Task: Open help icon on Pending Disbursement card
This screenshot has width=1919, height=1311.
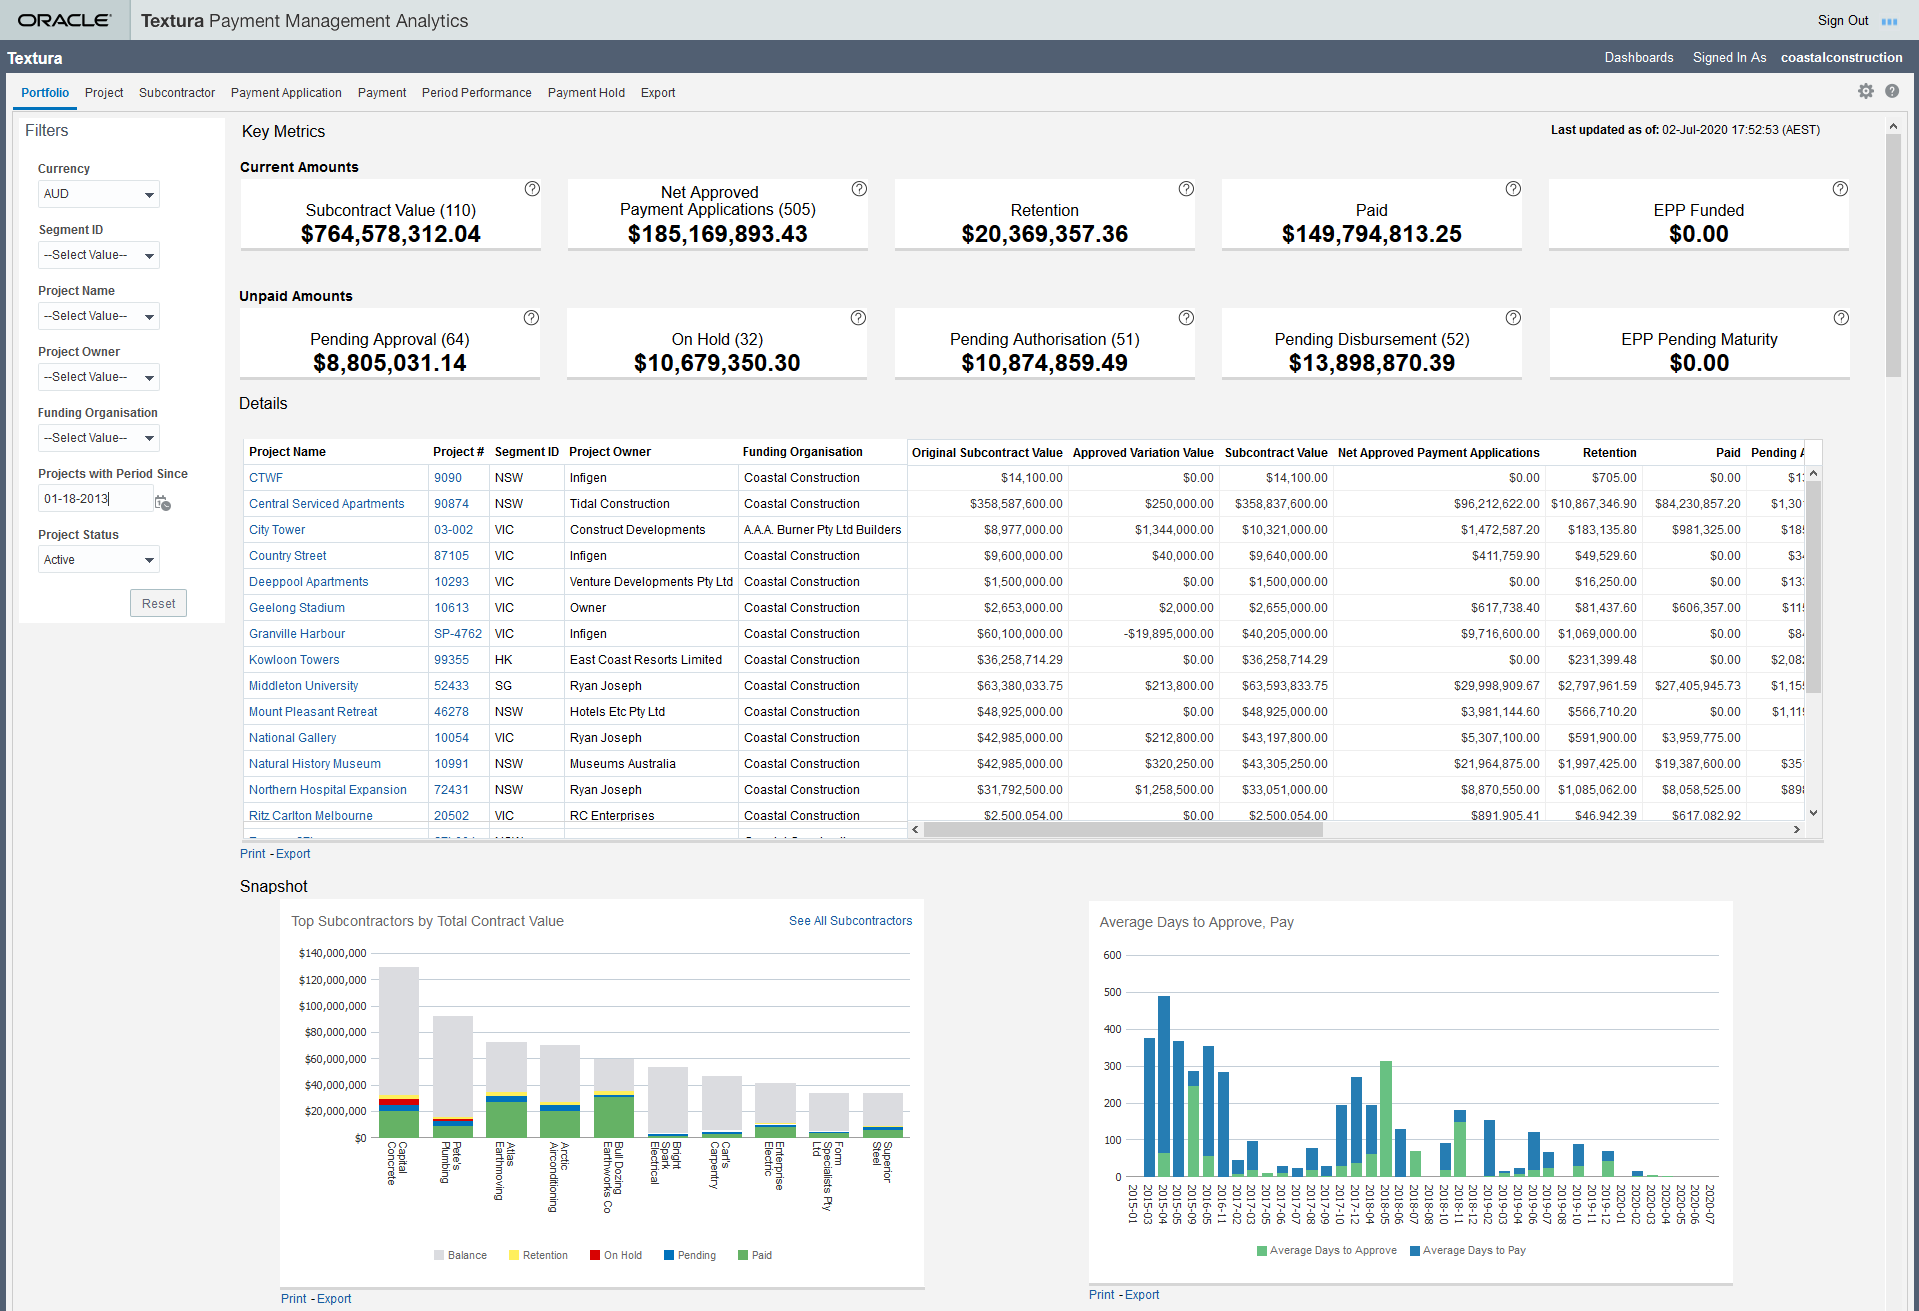Action: tap(1513, 317)
